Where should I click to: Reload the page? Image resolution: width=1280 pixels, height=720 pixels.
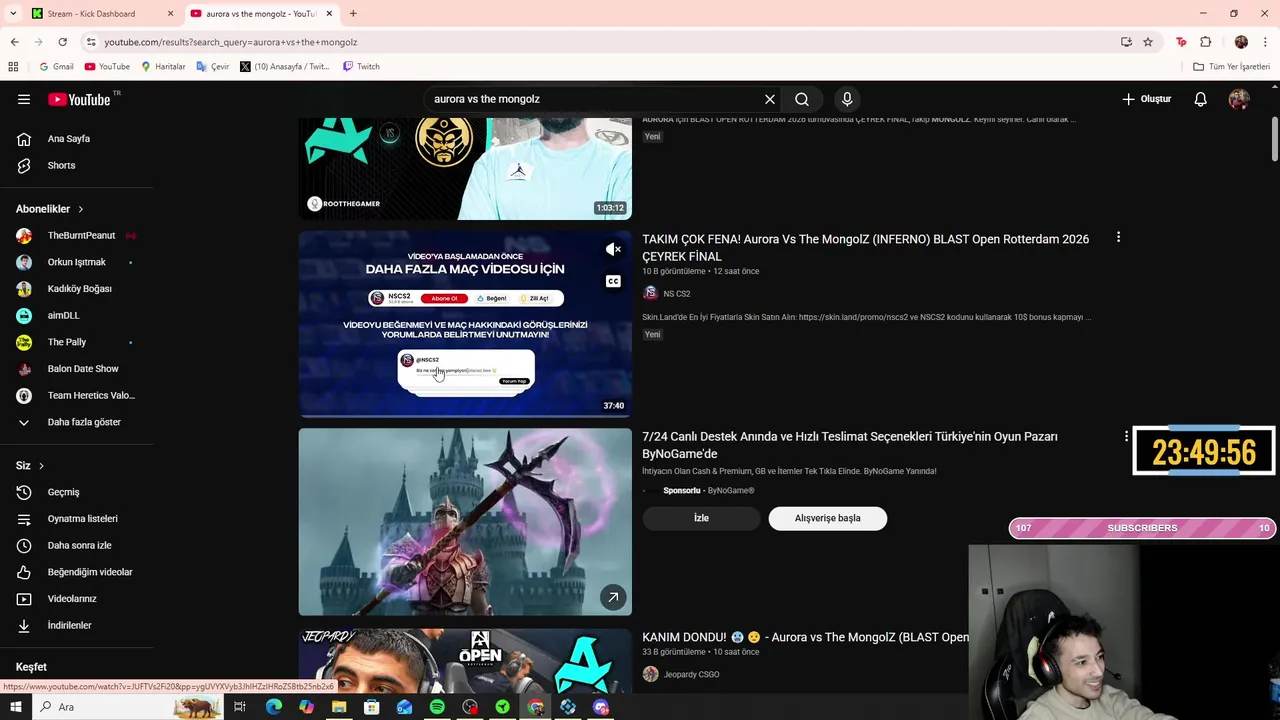[x=62, y=42]
